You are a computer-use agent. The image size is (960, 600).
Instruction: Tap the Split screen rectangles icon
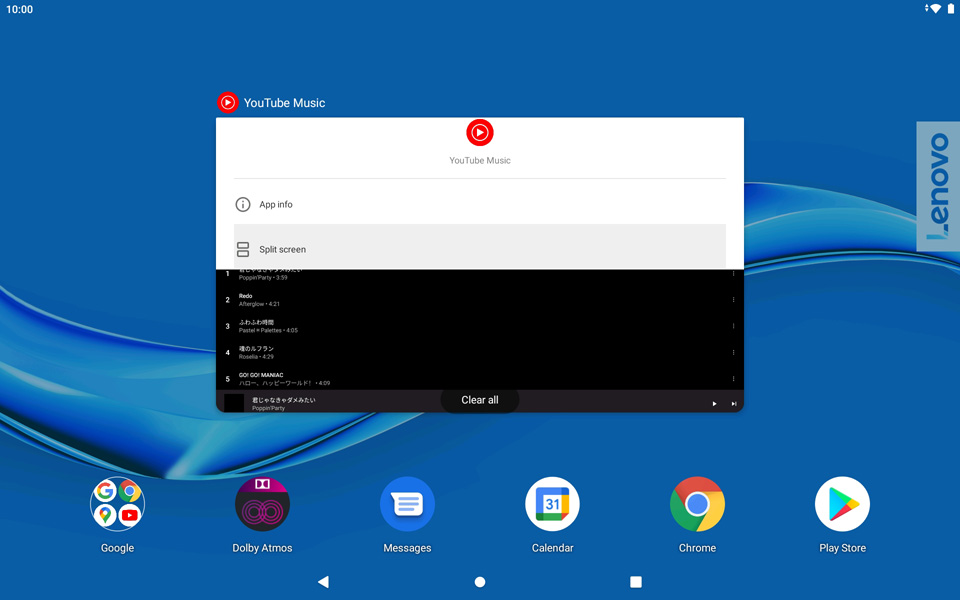click(243, 249)
